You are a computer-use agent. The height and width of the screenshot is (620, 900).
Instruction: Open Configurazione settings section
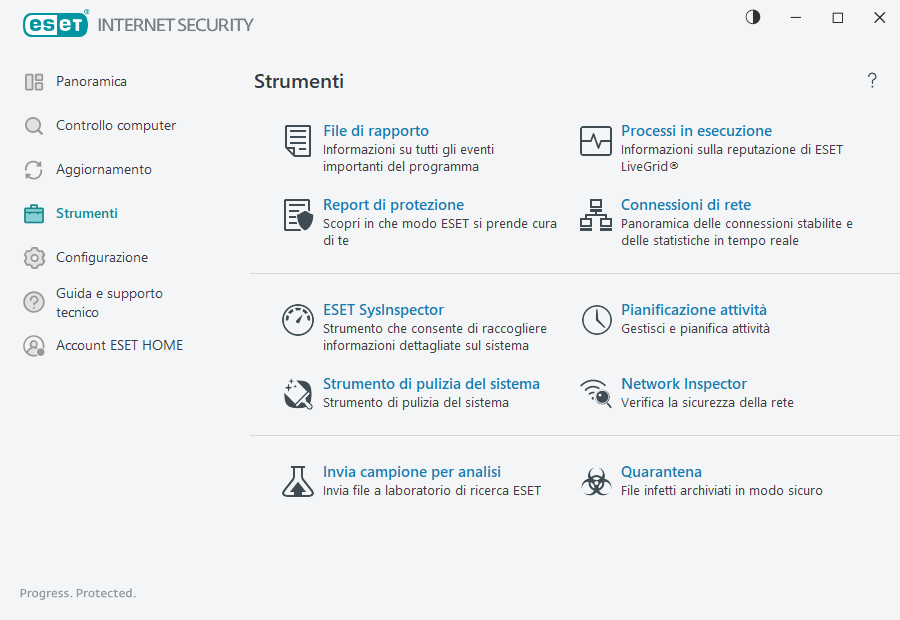pyautogui.click(x=102, y=258)
